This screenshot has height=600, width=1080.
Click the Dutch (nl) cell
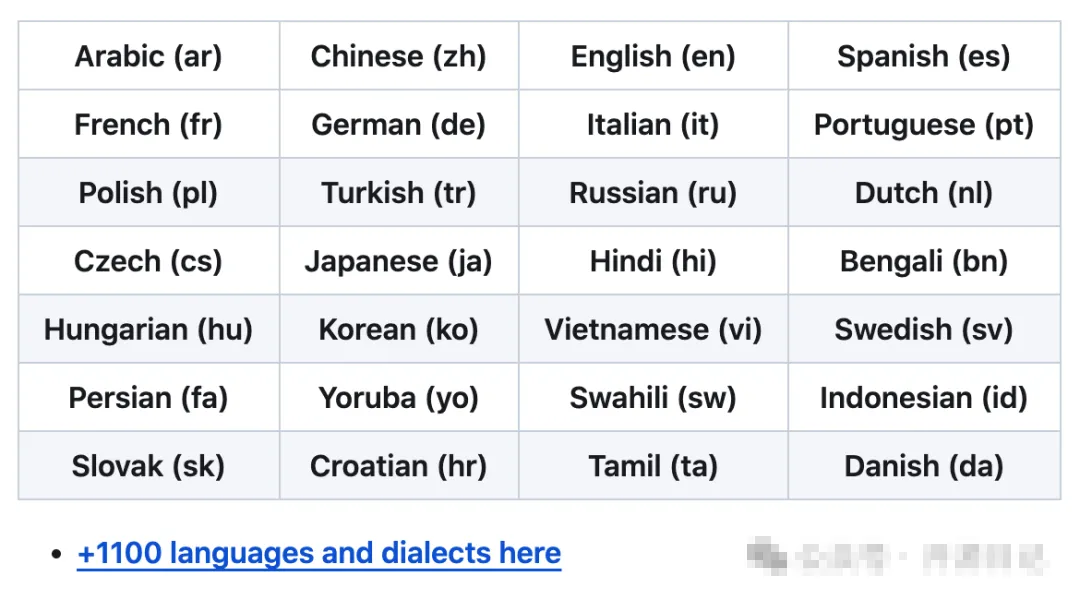924,192
